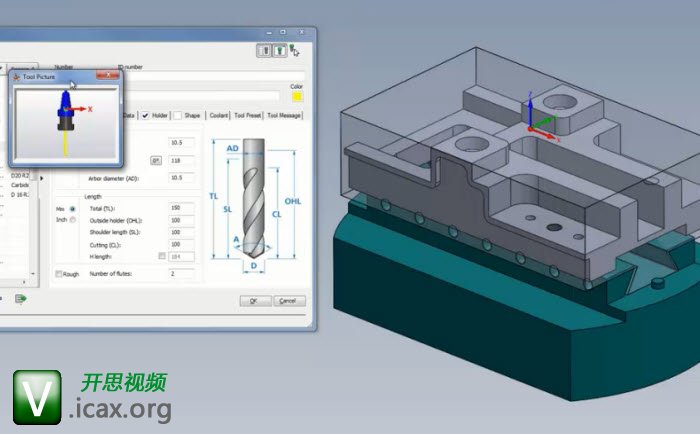Click the second tool view icon with green tip
Screen dimensions: 700x434
[279, 51]
